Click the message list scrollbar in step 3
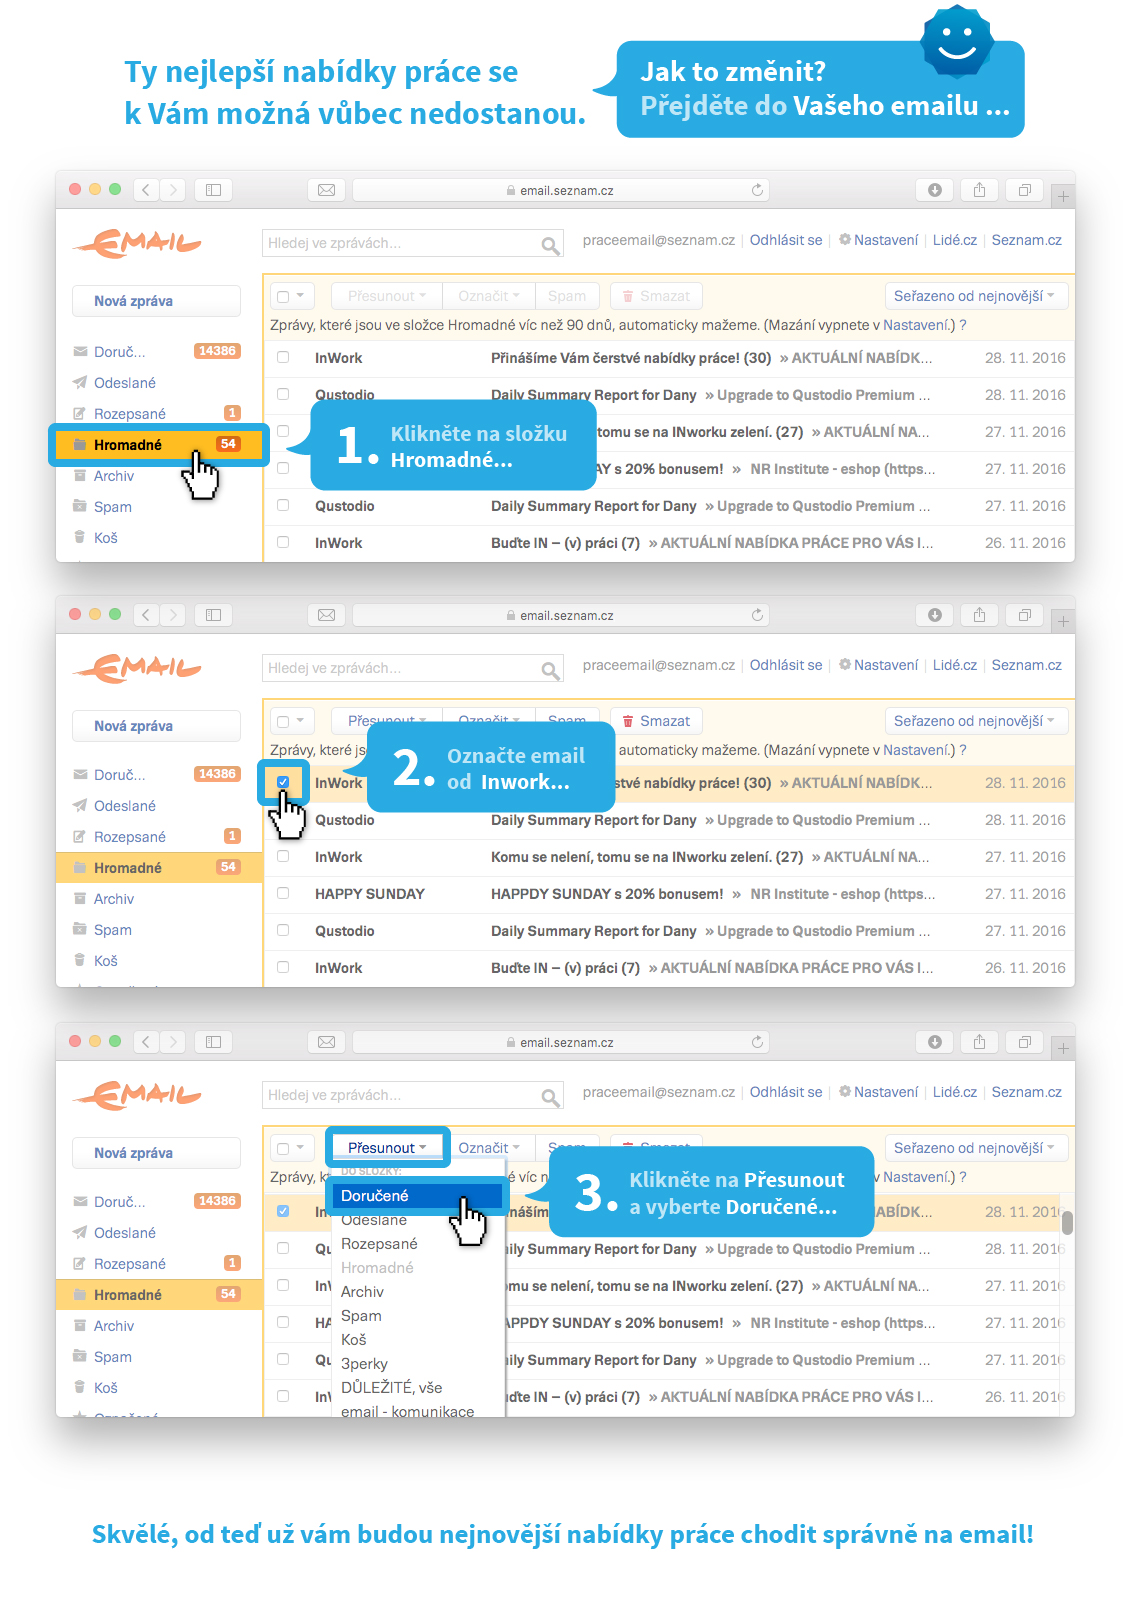Screen dimensions: 1131x1624 [1067, 1223]
